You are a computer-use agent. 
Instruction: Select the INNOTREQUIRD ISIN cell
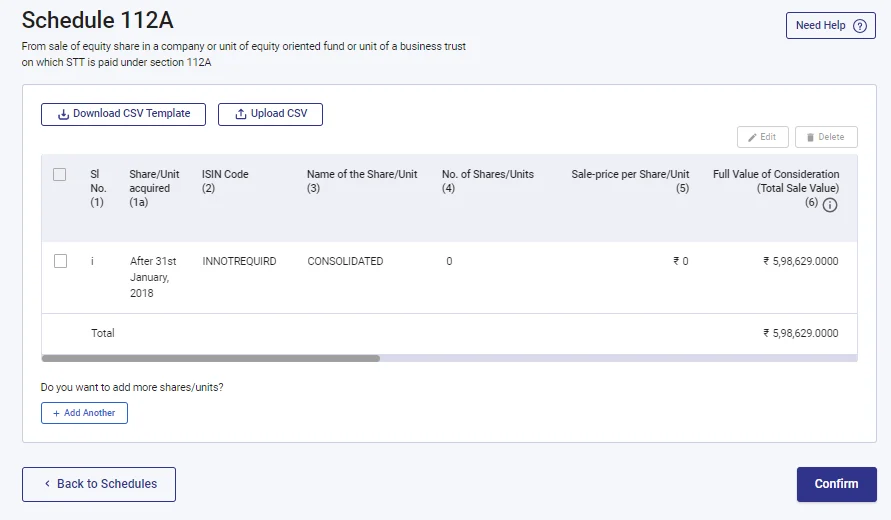pos(239,261)
